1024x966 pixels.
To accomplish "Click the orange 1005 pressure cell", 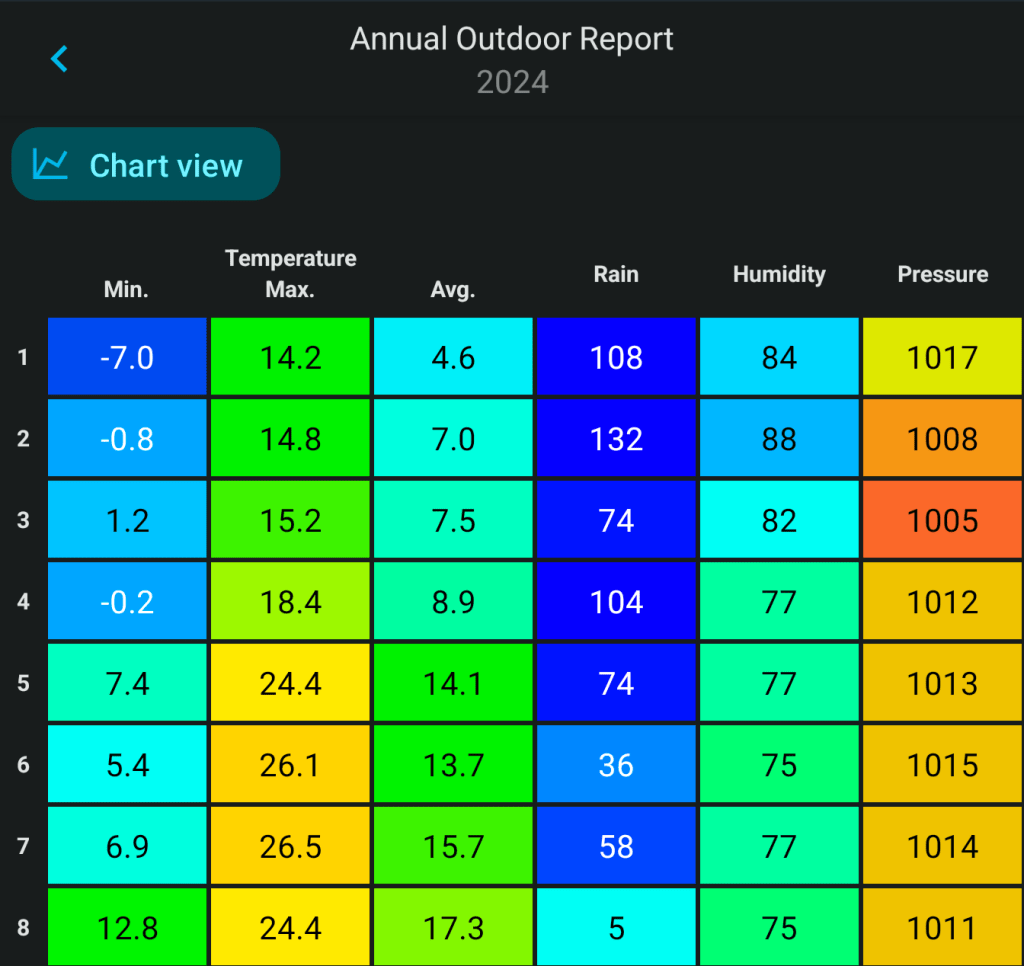I will (x=942, y=520).
